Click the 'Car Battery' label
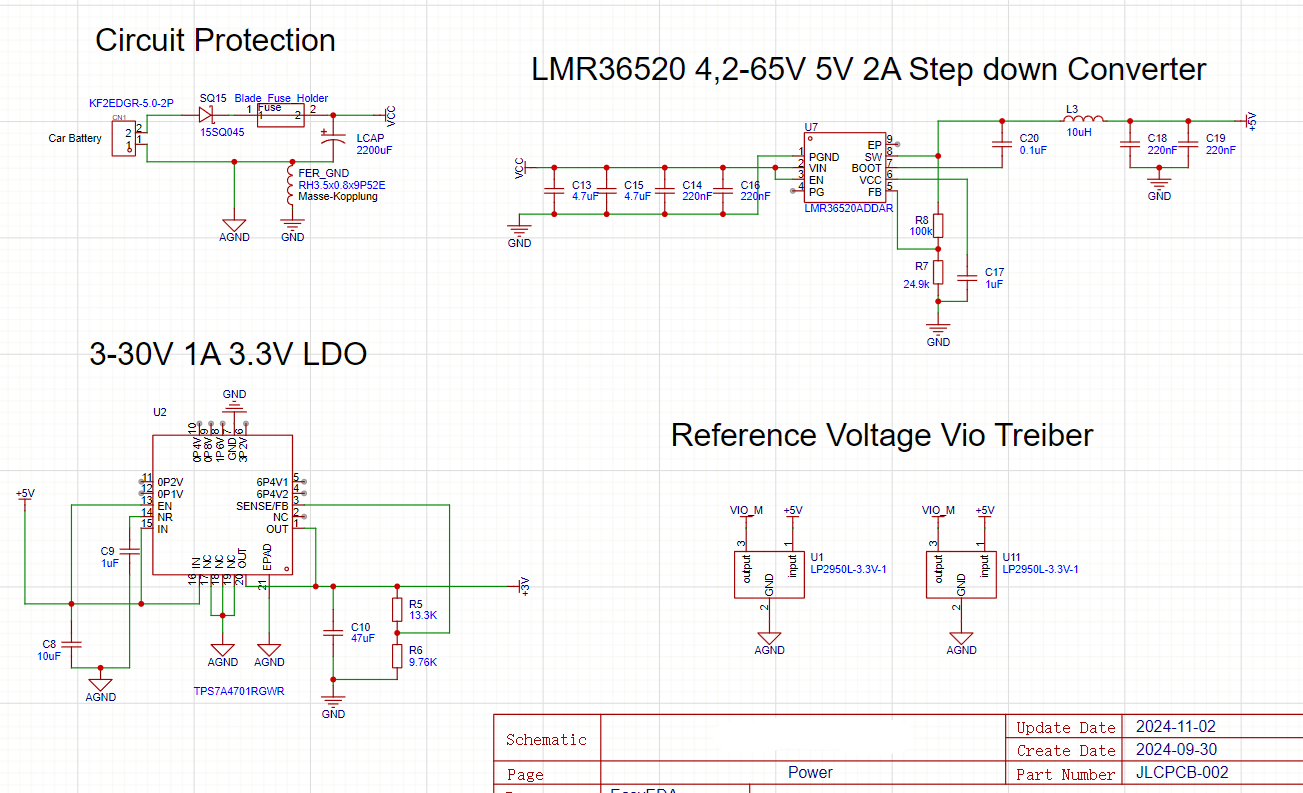Viewport: 1303px width, 793px height. coord(75,138)
